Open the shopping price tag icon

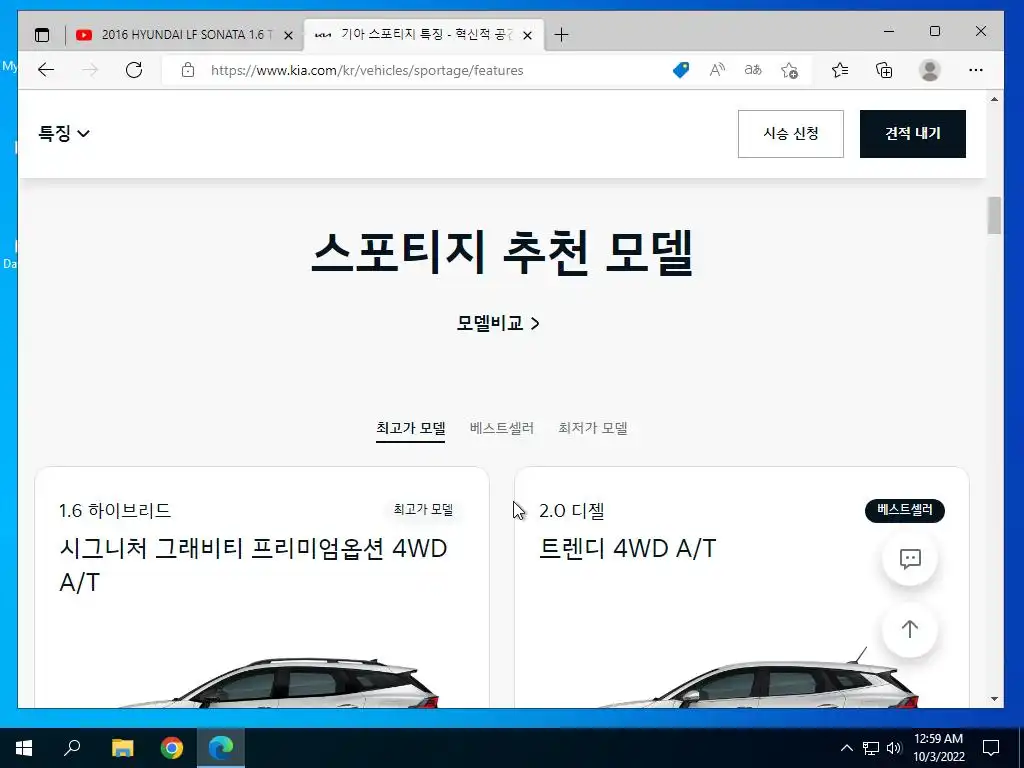[x=680, y=70]
